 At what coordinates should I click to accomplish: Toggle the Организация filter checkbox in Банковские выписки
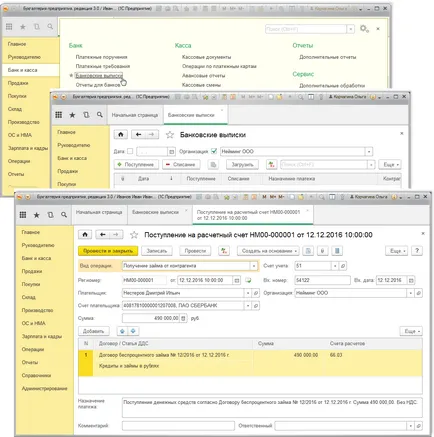[214, 151]
